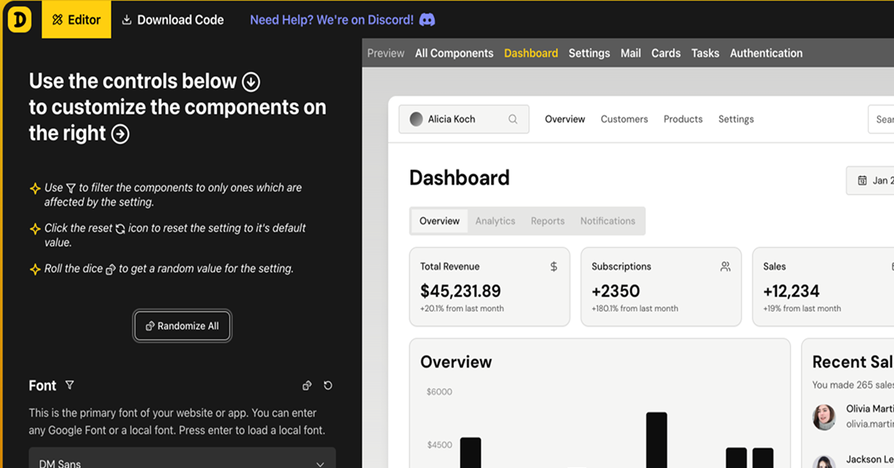
Task: Click the calendar icon next to Jan date
Action: click(x=862, y=181)
